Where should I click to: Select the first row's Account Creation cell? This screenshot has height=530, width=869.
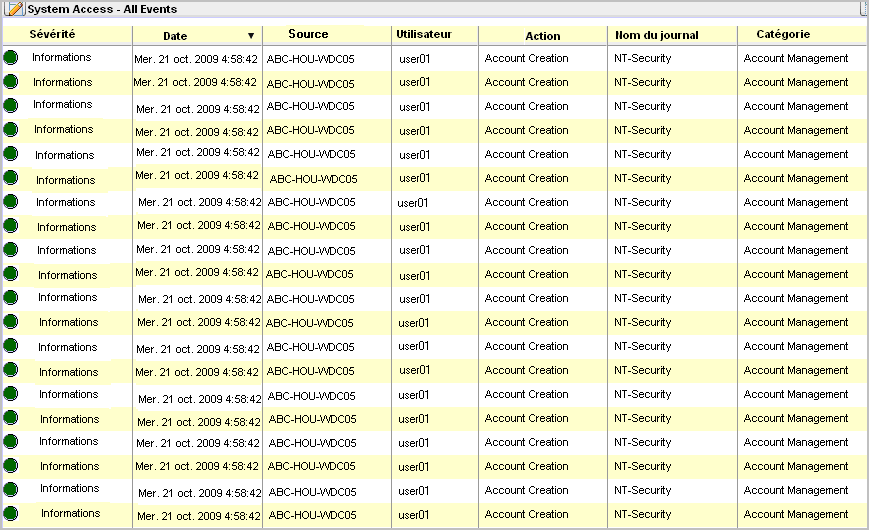(x=526, y=58)
